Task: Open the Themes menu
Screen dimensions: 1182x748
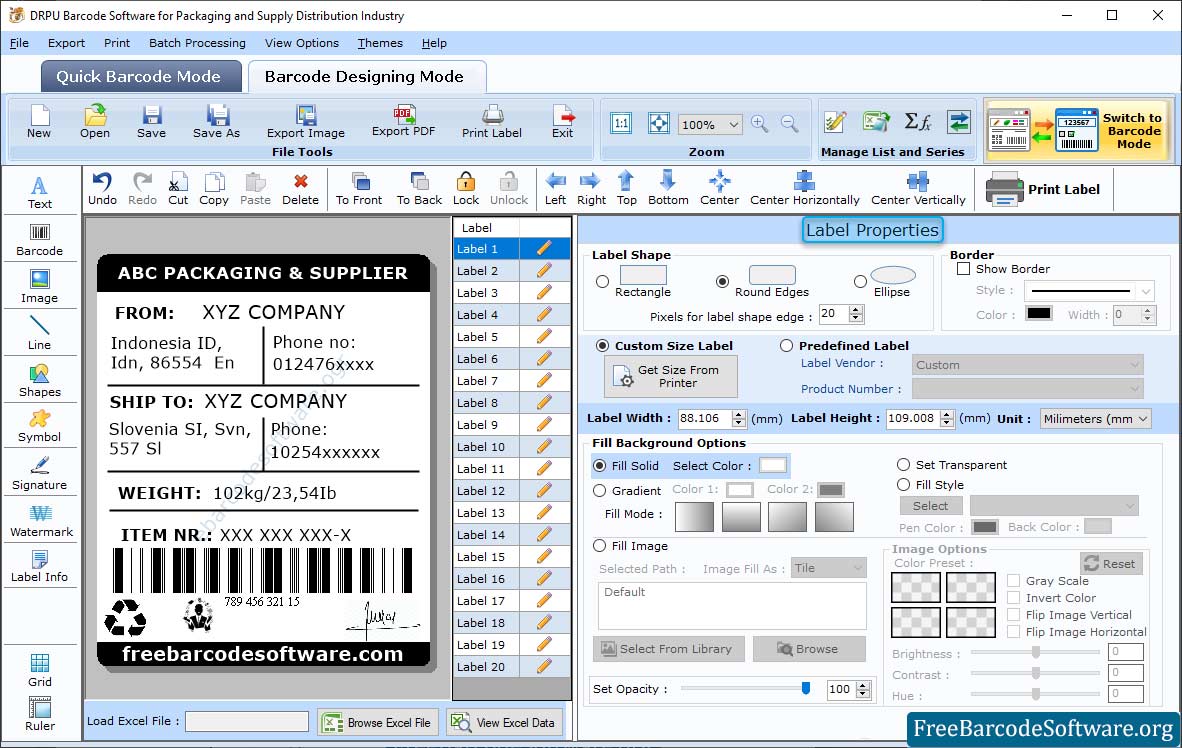Action: pos(380,43)
